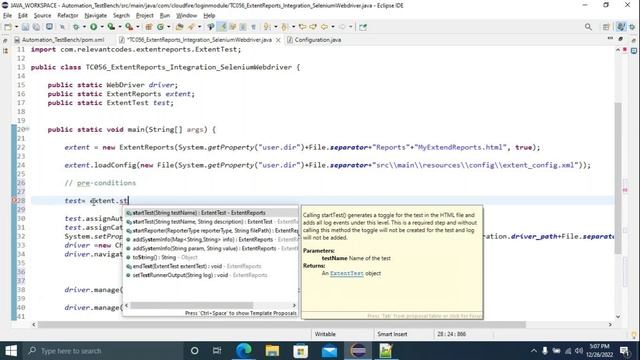Viewport: 640px width, 360px height.
Task: Click the Last Edit Location icon
Action: click(x=302, y=27)
